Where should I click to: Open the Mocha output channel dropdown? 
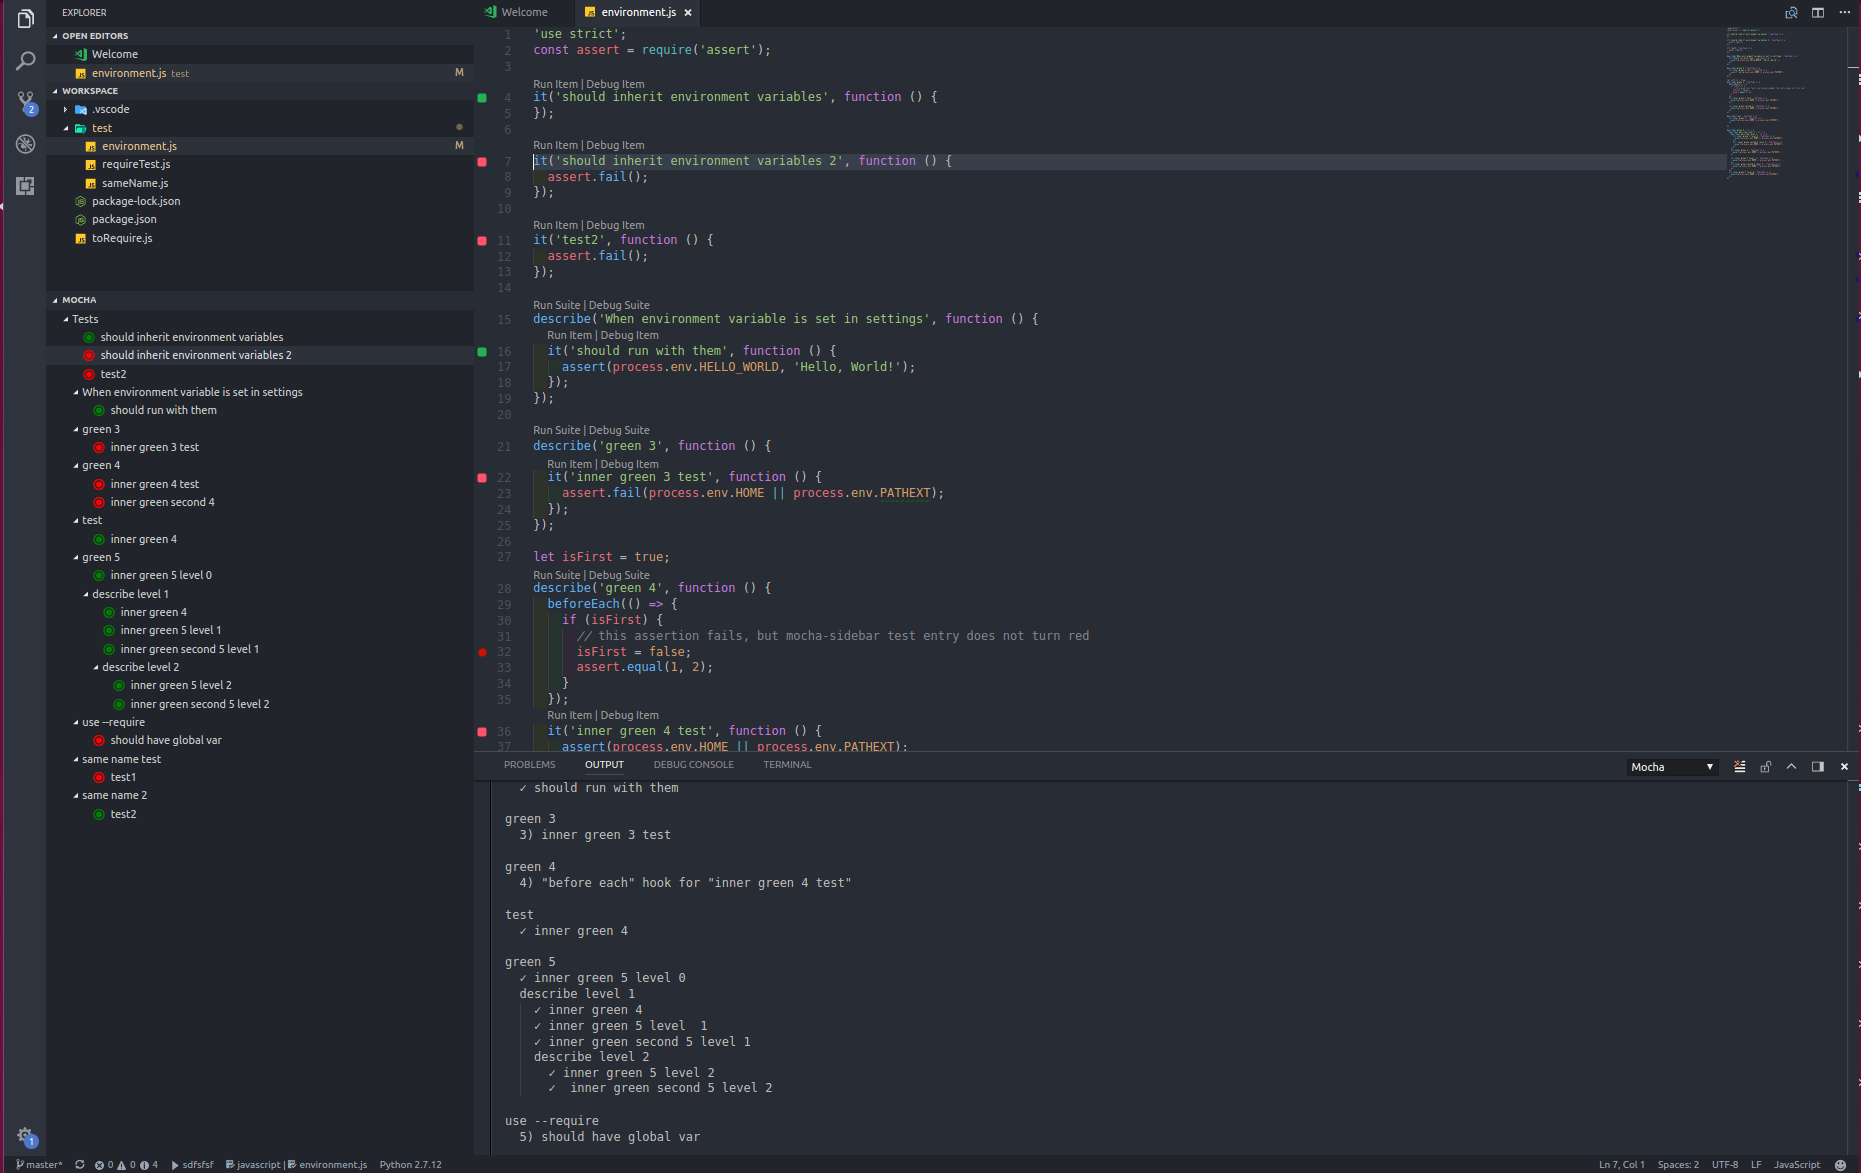[x=1672, y=767]
